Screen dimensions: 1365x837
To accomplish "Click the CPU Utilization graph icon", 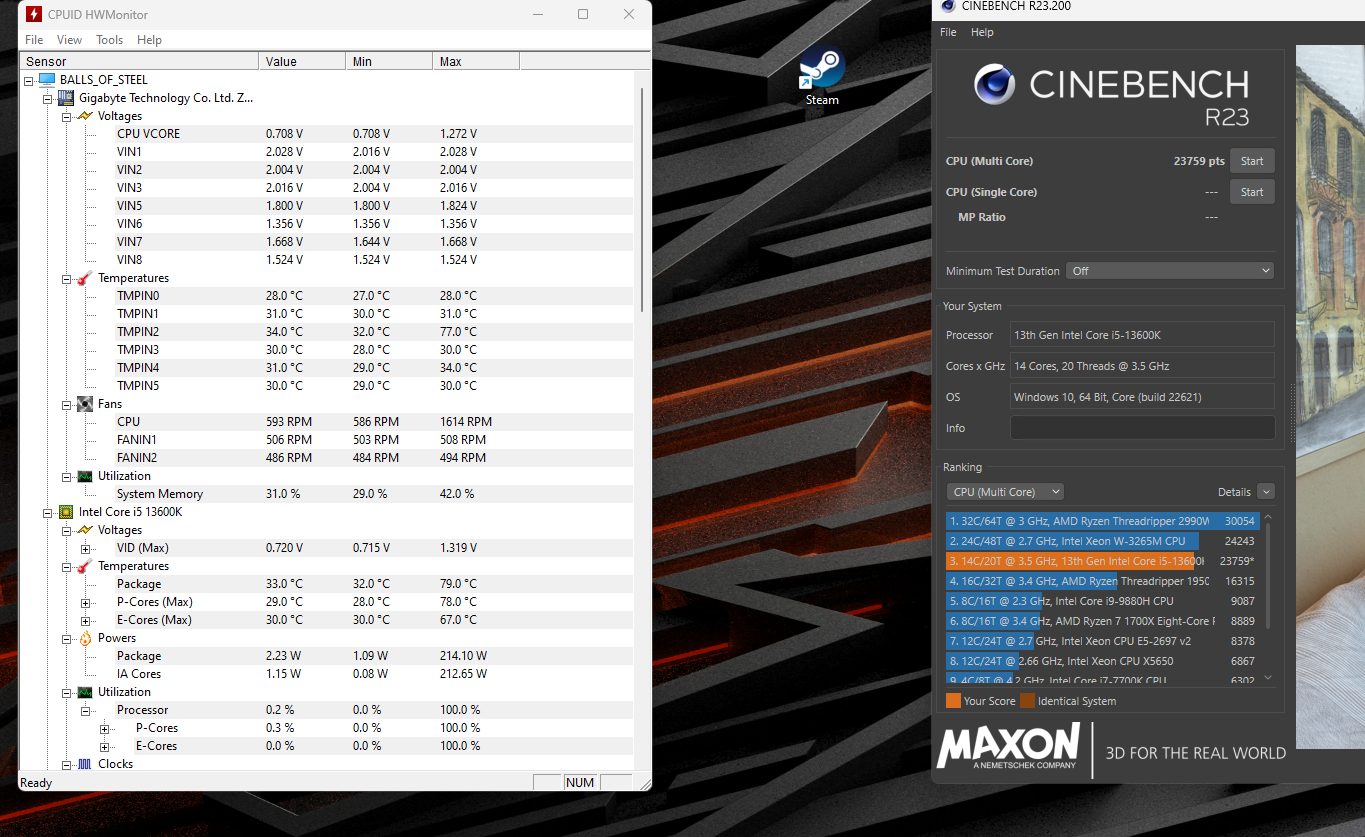I will 85,692.
